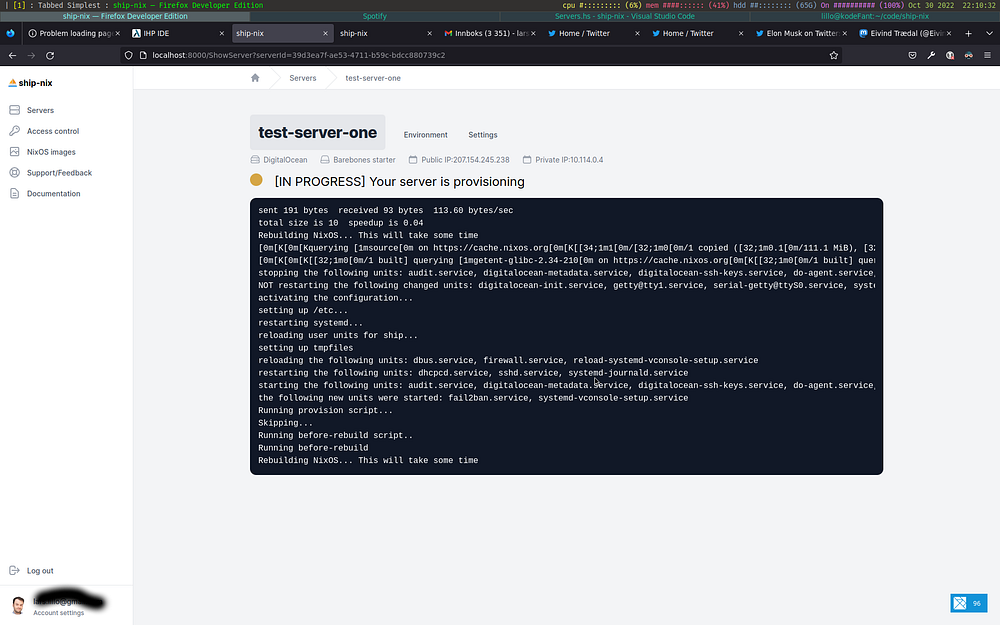Image resolution: width=1000 pixels, height=625 pixels.
Task: Click the yellow provisioning status dot
Action: pyautogui.click(x=256, y=180)
